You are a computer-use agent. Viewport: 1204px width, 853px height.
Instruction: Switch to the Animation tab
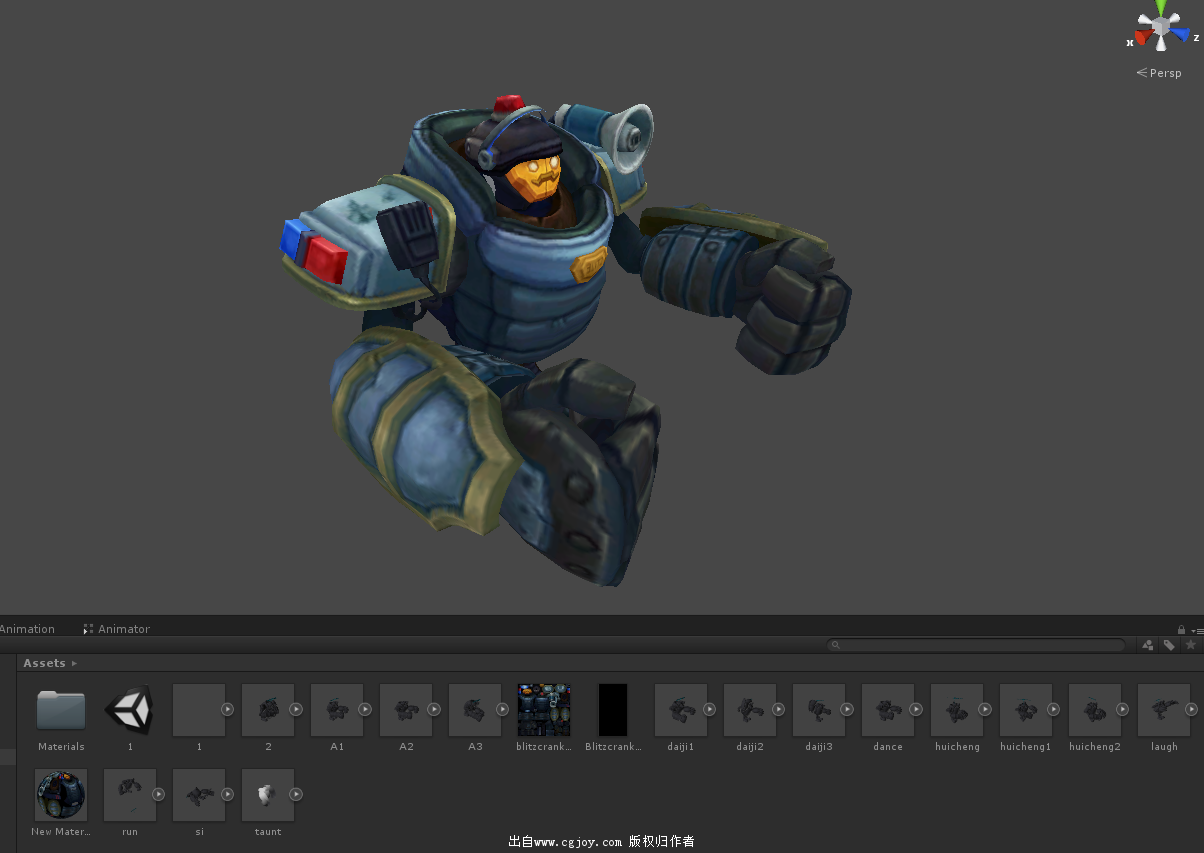[x=27, y=629]
